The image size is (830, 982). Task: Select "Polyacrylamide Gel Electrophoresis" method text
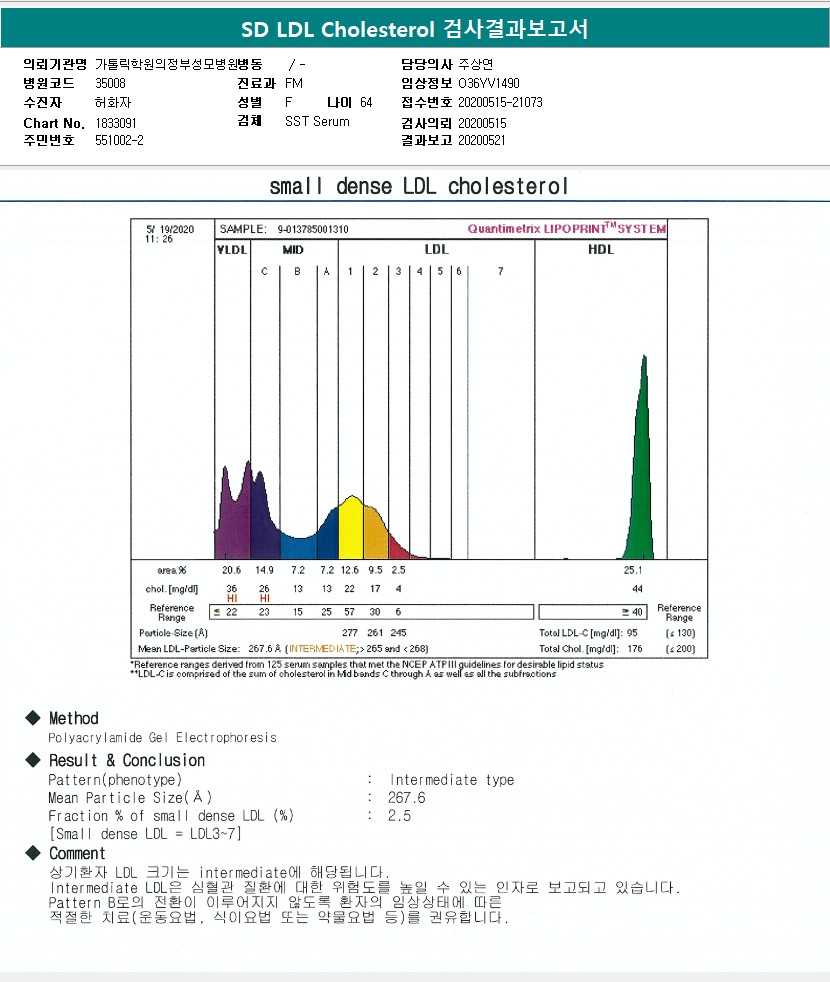click(x=162, y=738)
